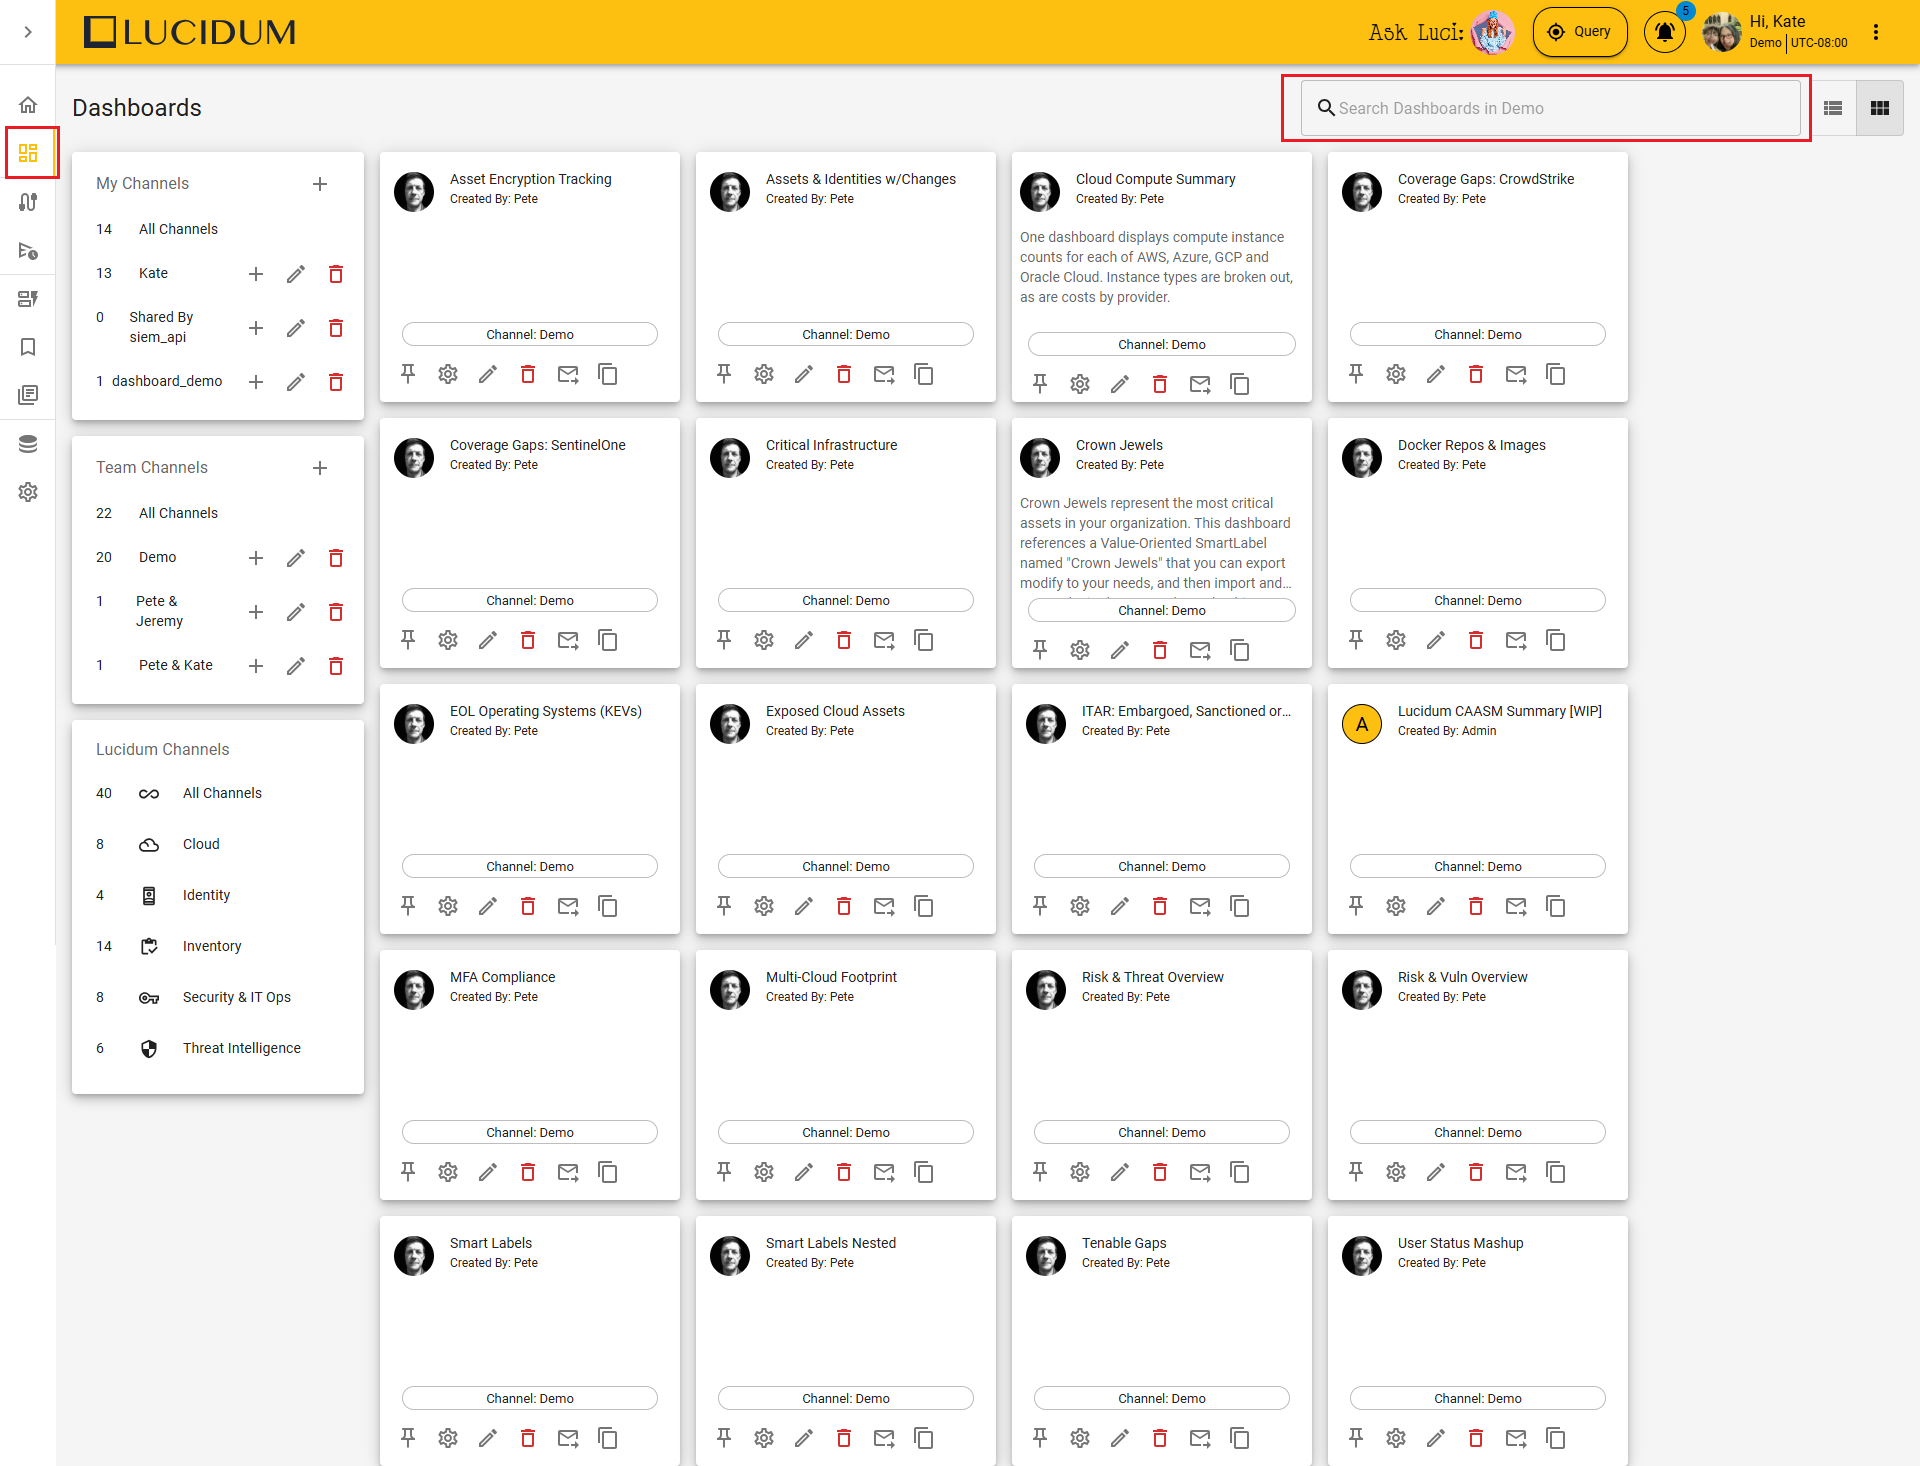The height and width of the screenshot is (1466, 1920).
Task: Pin the Tenable Gaps dashboard
Action: (x=1040, y=1438)
